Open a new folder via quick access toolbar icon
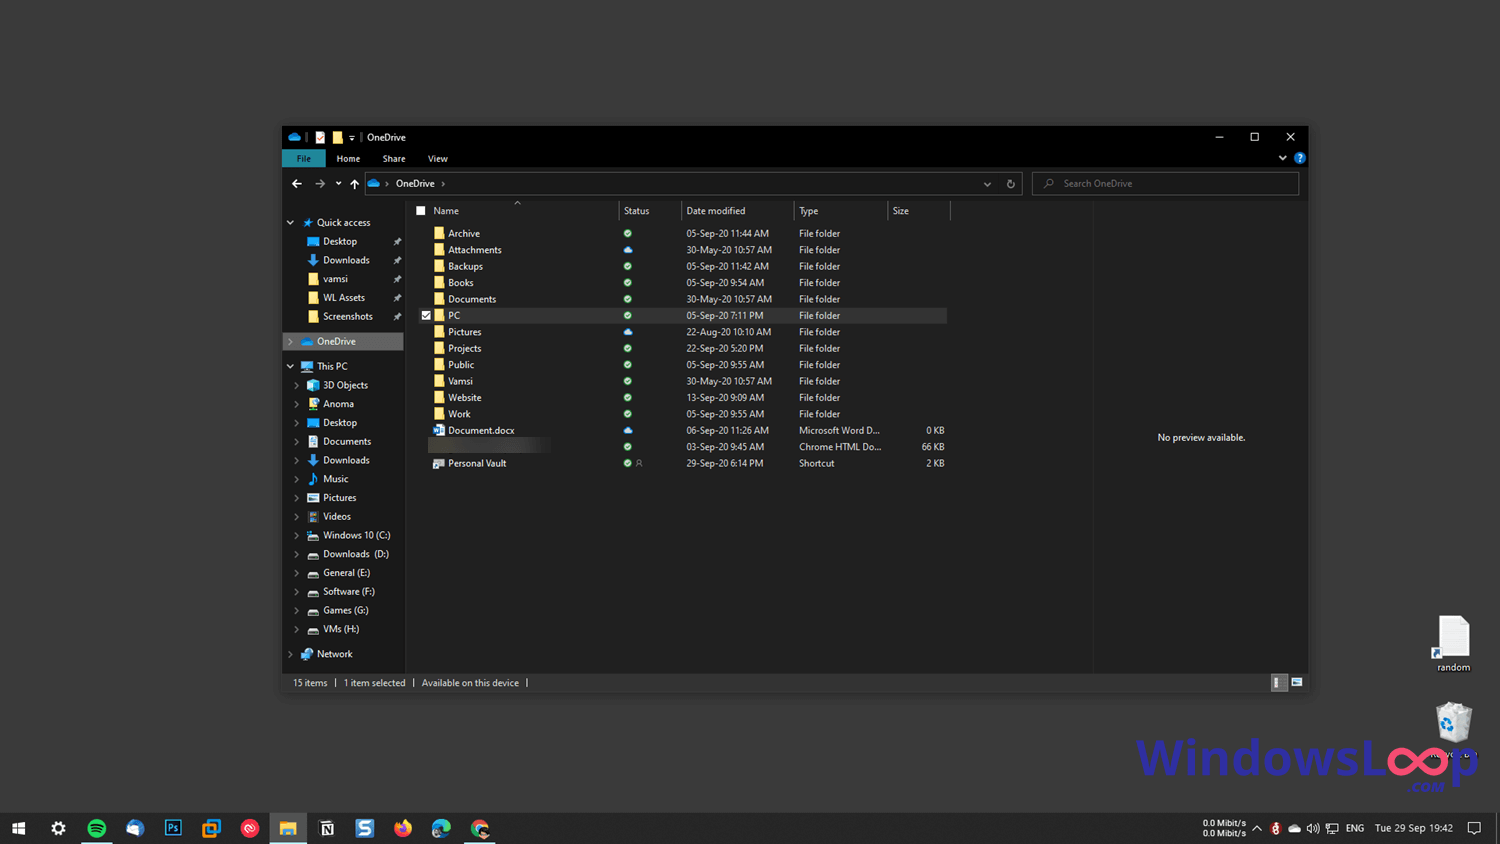1500x844 pixels. click(x=338, y=137)
